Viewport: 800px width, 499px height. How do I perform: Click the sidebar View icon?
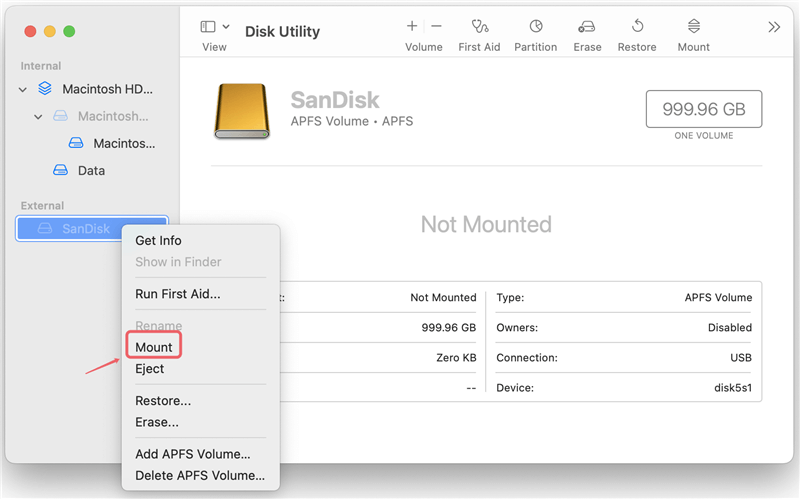click(x=208, y=27)
